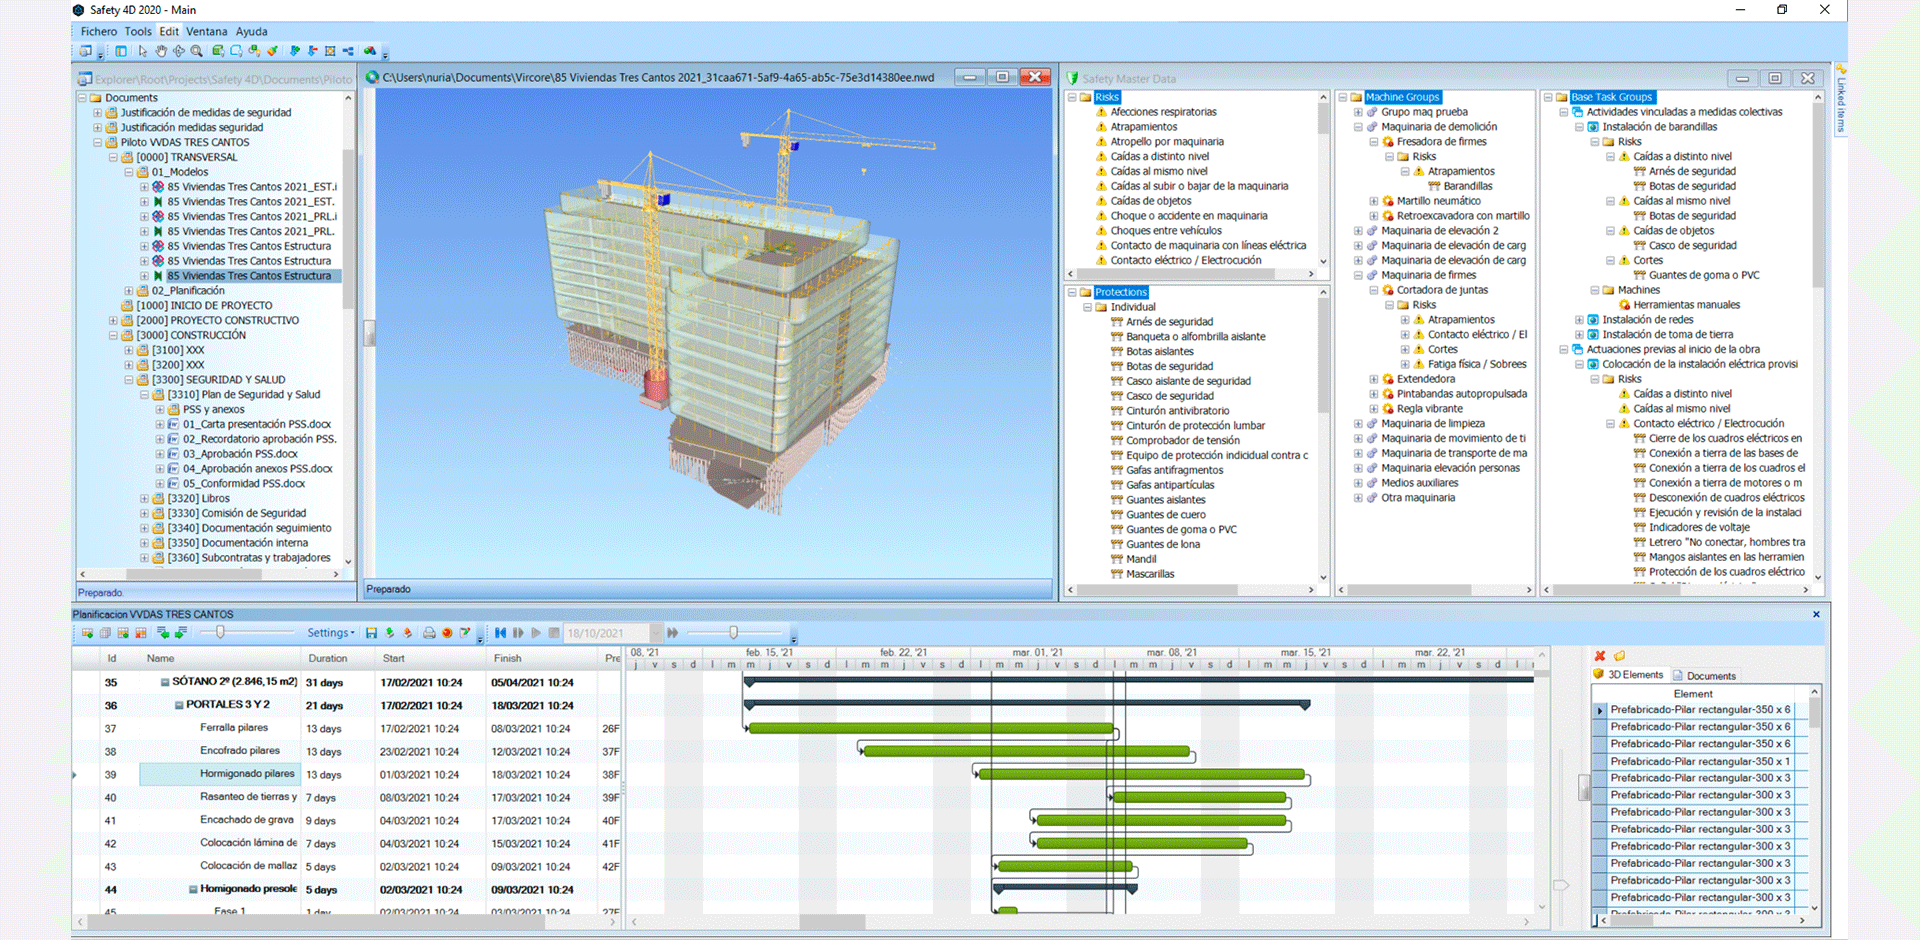This screenshot has width=1920, height=940.
Task: Collapse the PORTALES 3 Y 2 task group
Action: (x=179, y=706)
